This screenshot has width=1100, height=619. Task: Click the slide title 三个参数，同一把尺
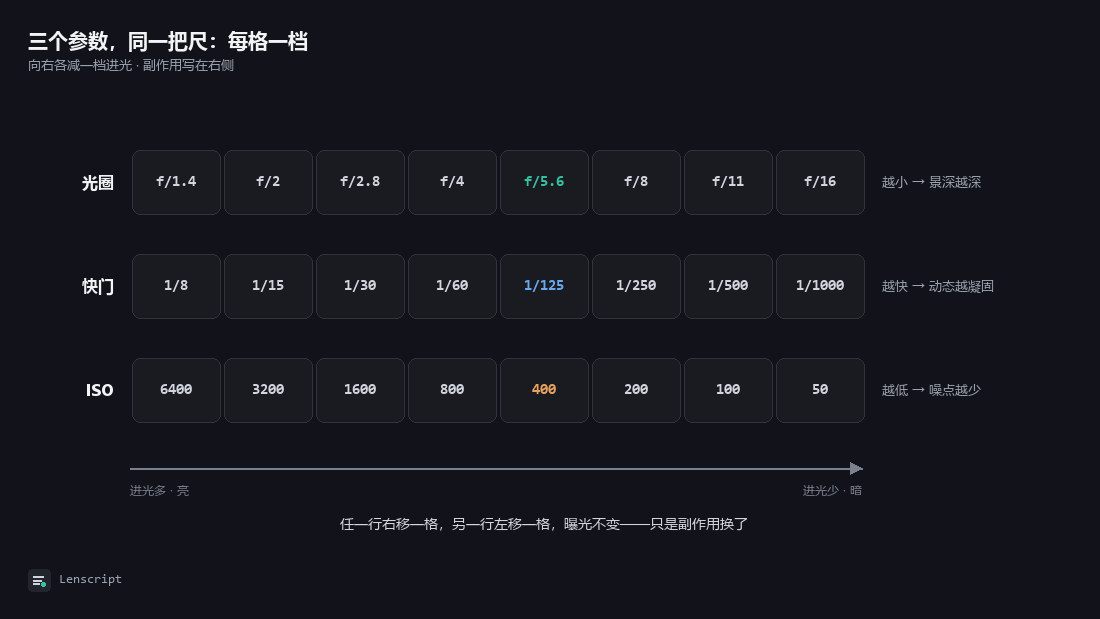pos(168,41)
